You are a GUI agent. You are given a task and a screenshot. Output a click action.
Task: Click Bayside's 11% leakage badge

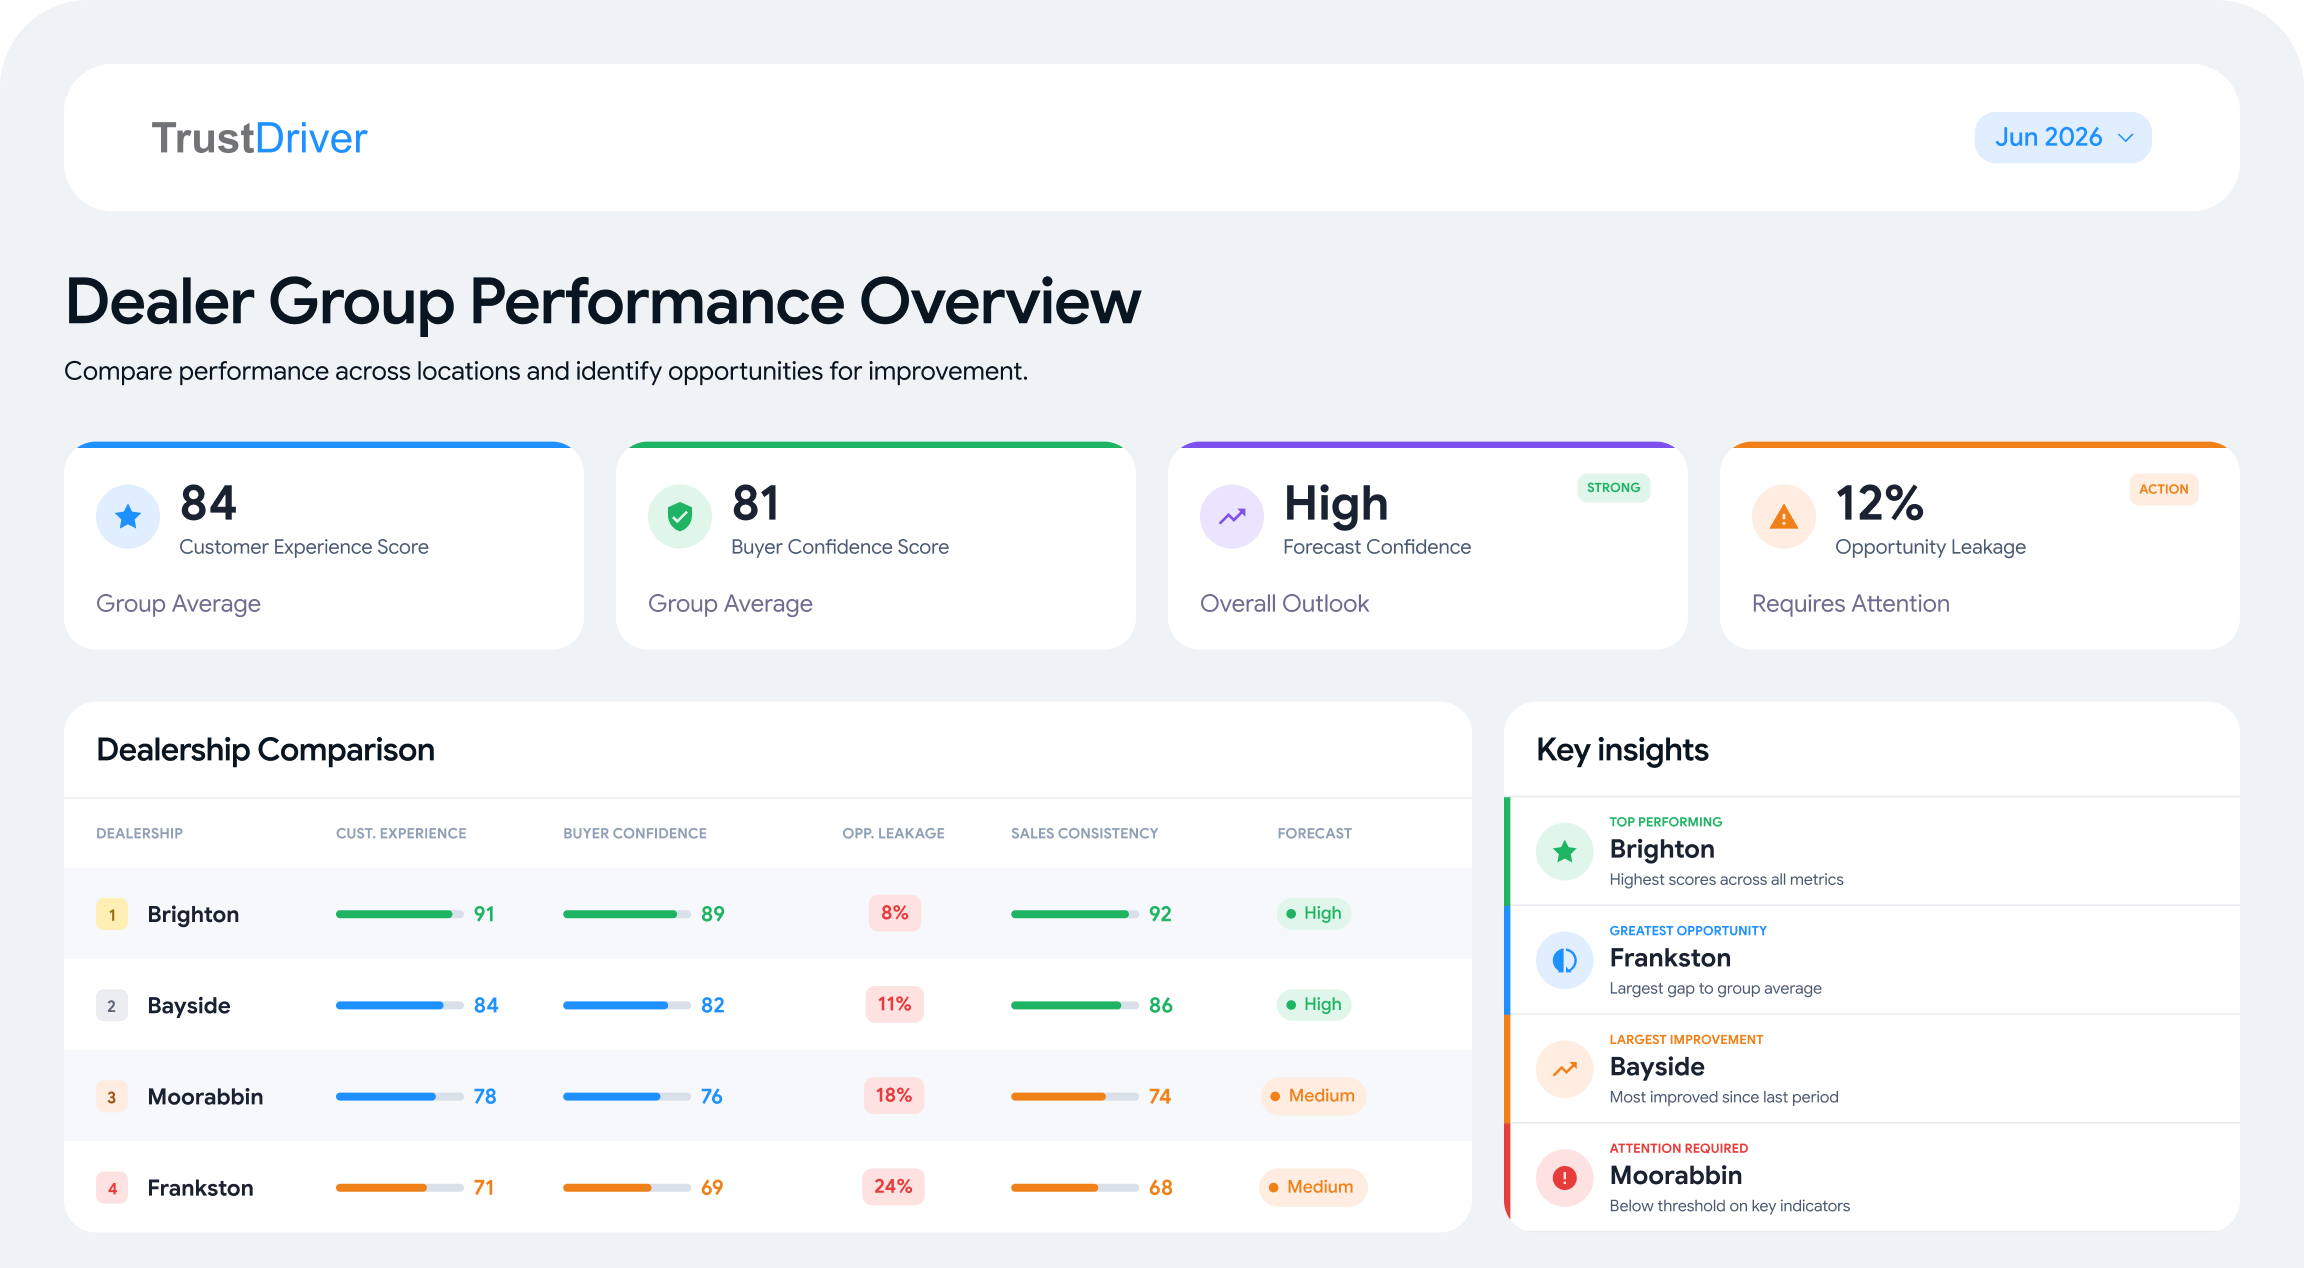(895, 1004)
